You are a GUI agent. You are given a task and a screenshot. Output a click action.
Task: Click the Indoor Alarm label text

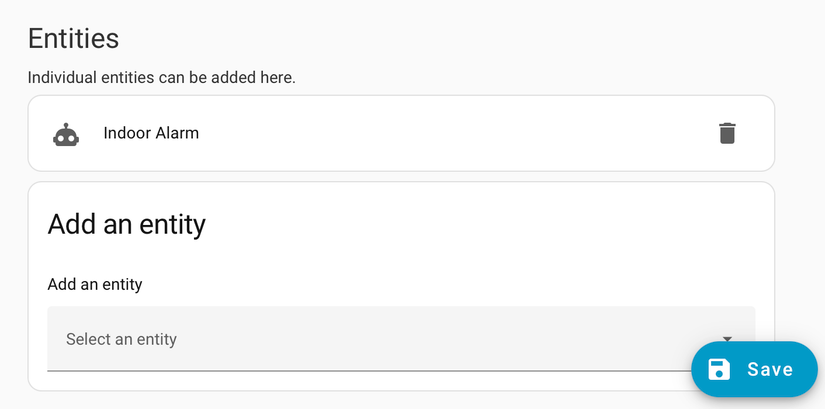tap(151, 133)
